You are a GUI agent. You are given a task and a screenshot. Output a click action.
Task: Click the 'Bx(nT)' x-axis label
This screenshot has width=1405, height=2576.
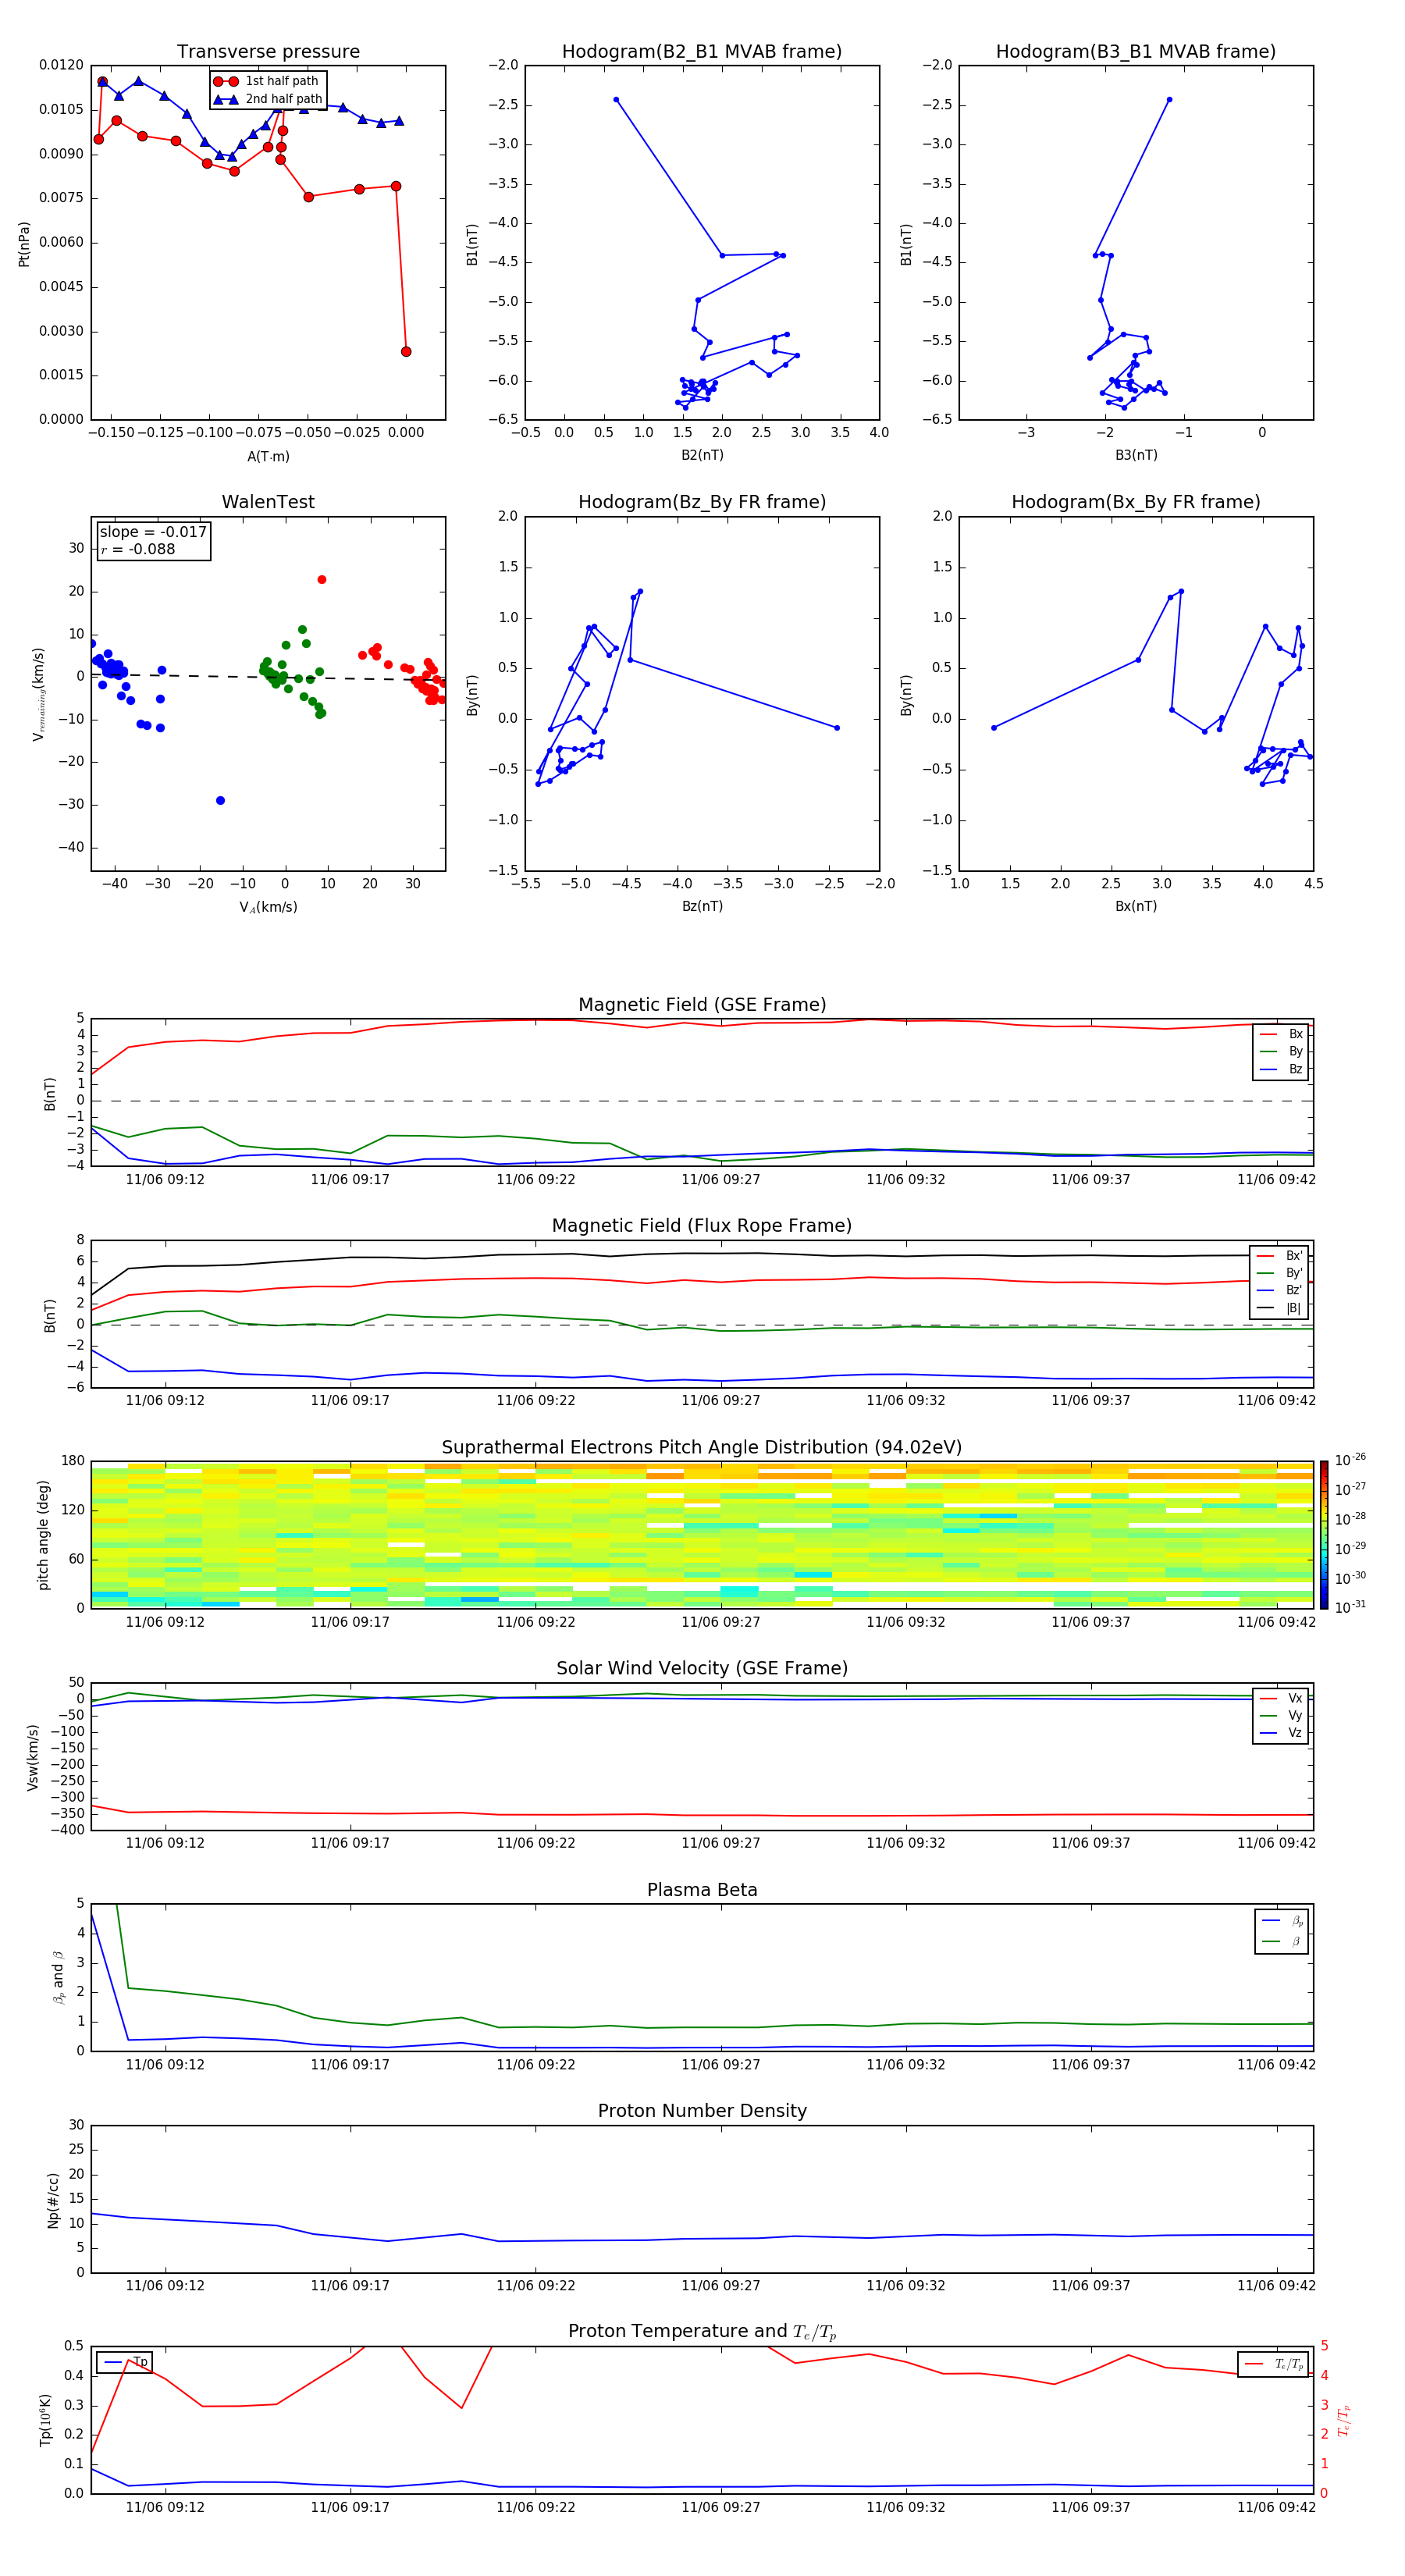(x=1136, y=907)
